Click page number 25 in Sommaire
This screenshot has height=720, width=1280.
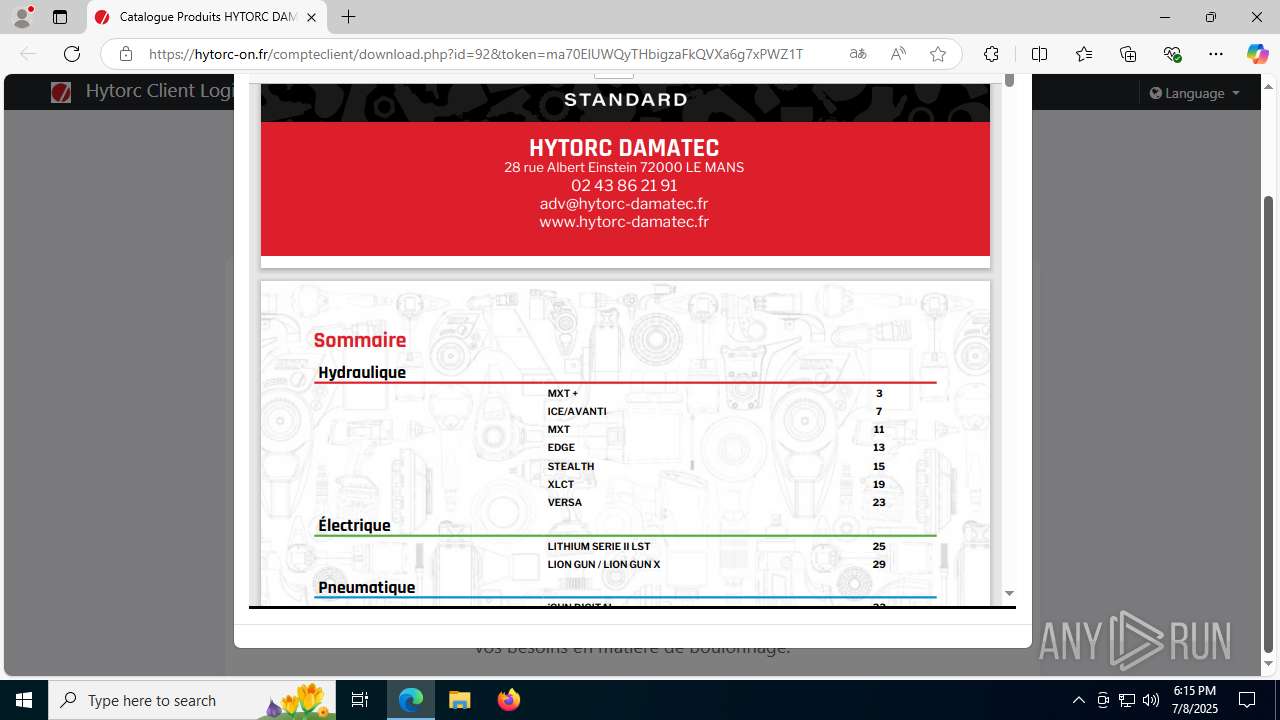879,547
